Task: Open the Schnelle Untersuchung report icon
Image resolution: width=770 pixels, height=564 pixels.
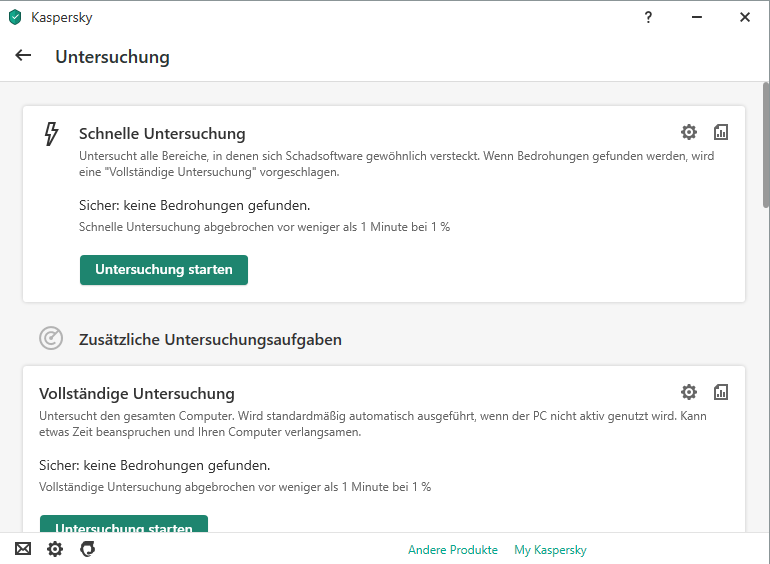Action: pos(721,132)
